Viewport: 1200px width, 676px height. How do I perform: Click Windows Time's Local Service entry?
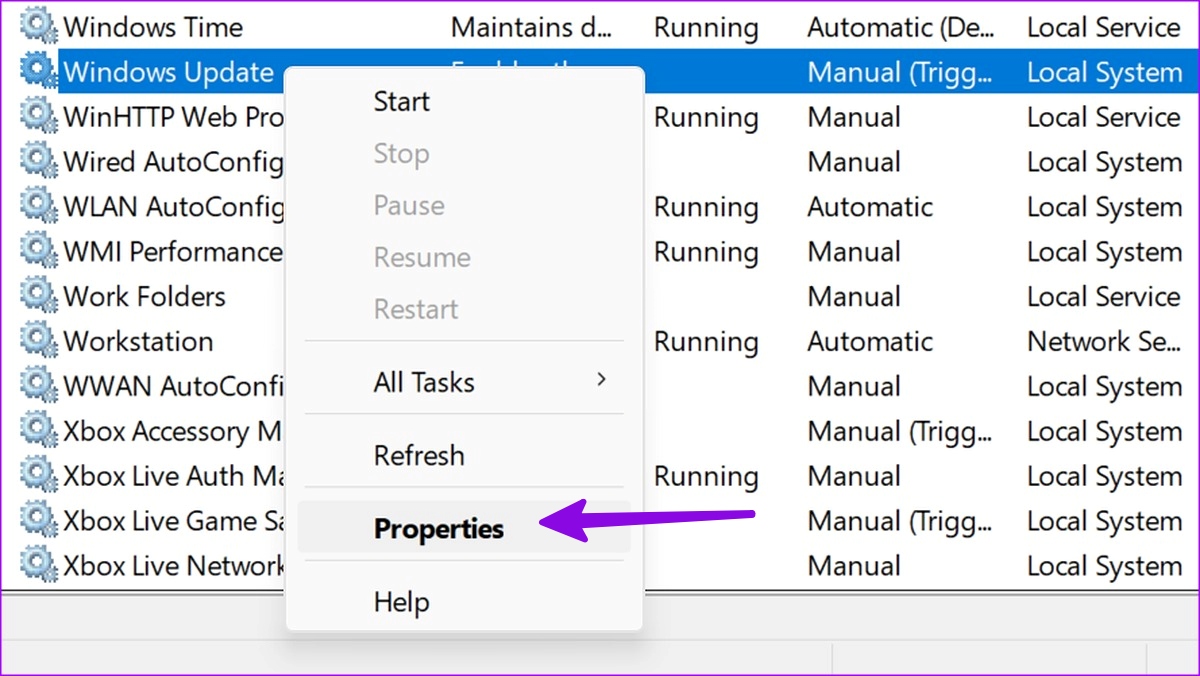coord(1104,27)
